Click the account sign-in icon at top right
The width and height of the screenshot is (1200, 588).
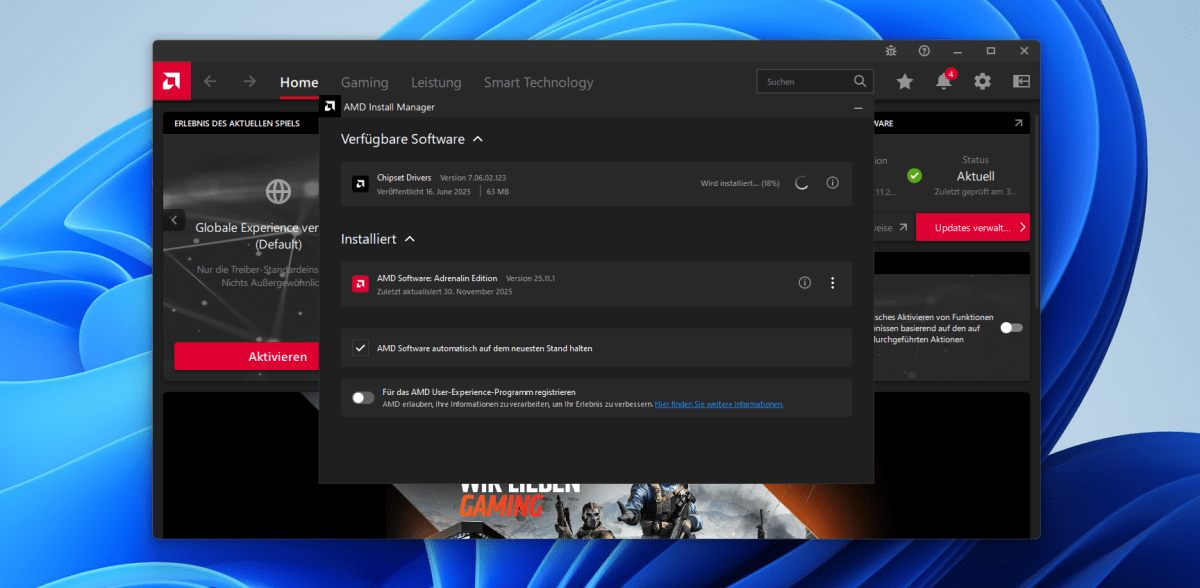point(1021,81)
